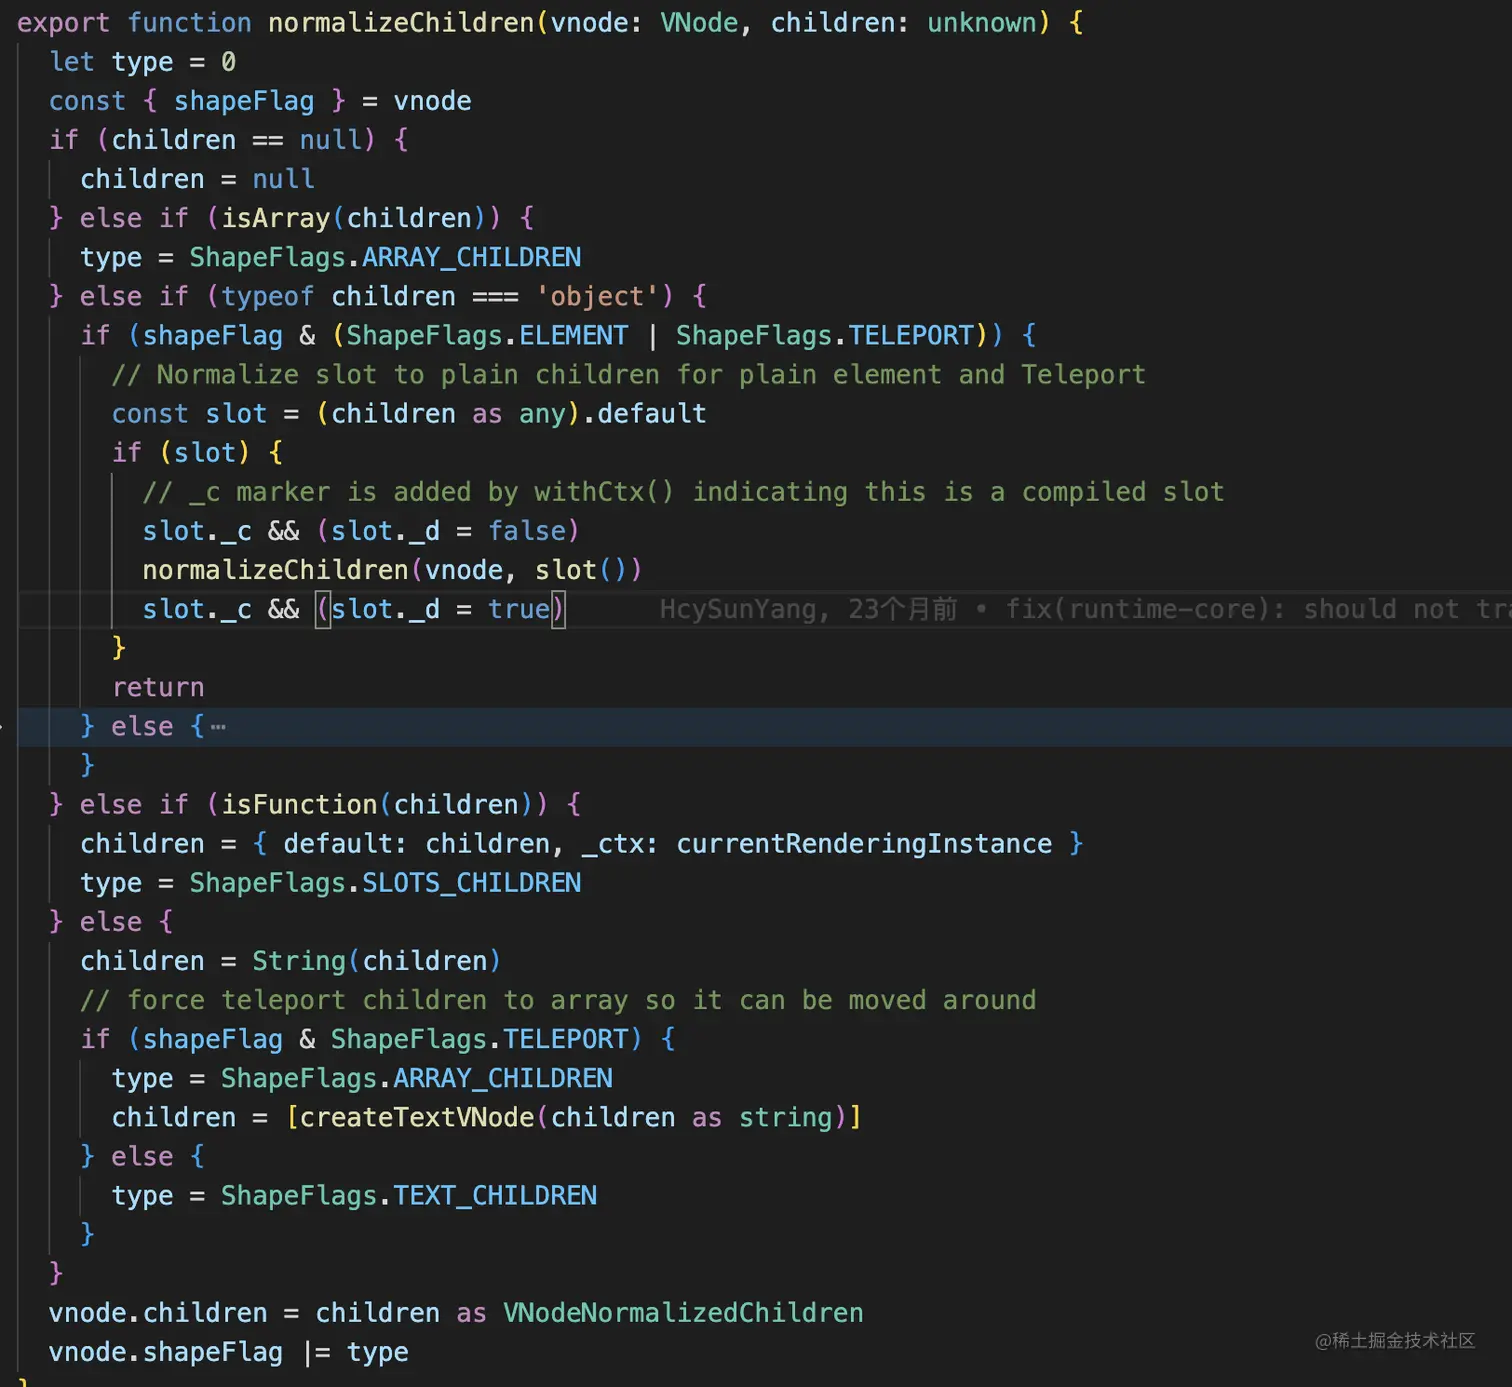Click 'if (shapeFlag & ShapeFlags.TELEPORT)' line
Screen dimensions: 1512x1387
coord(378,1039)
